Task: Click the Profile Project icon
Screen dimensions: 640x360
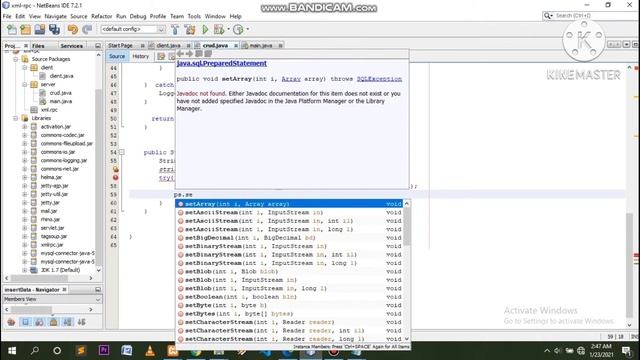Action: point(238,29)
